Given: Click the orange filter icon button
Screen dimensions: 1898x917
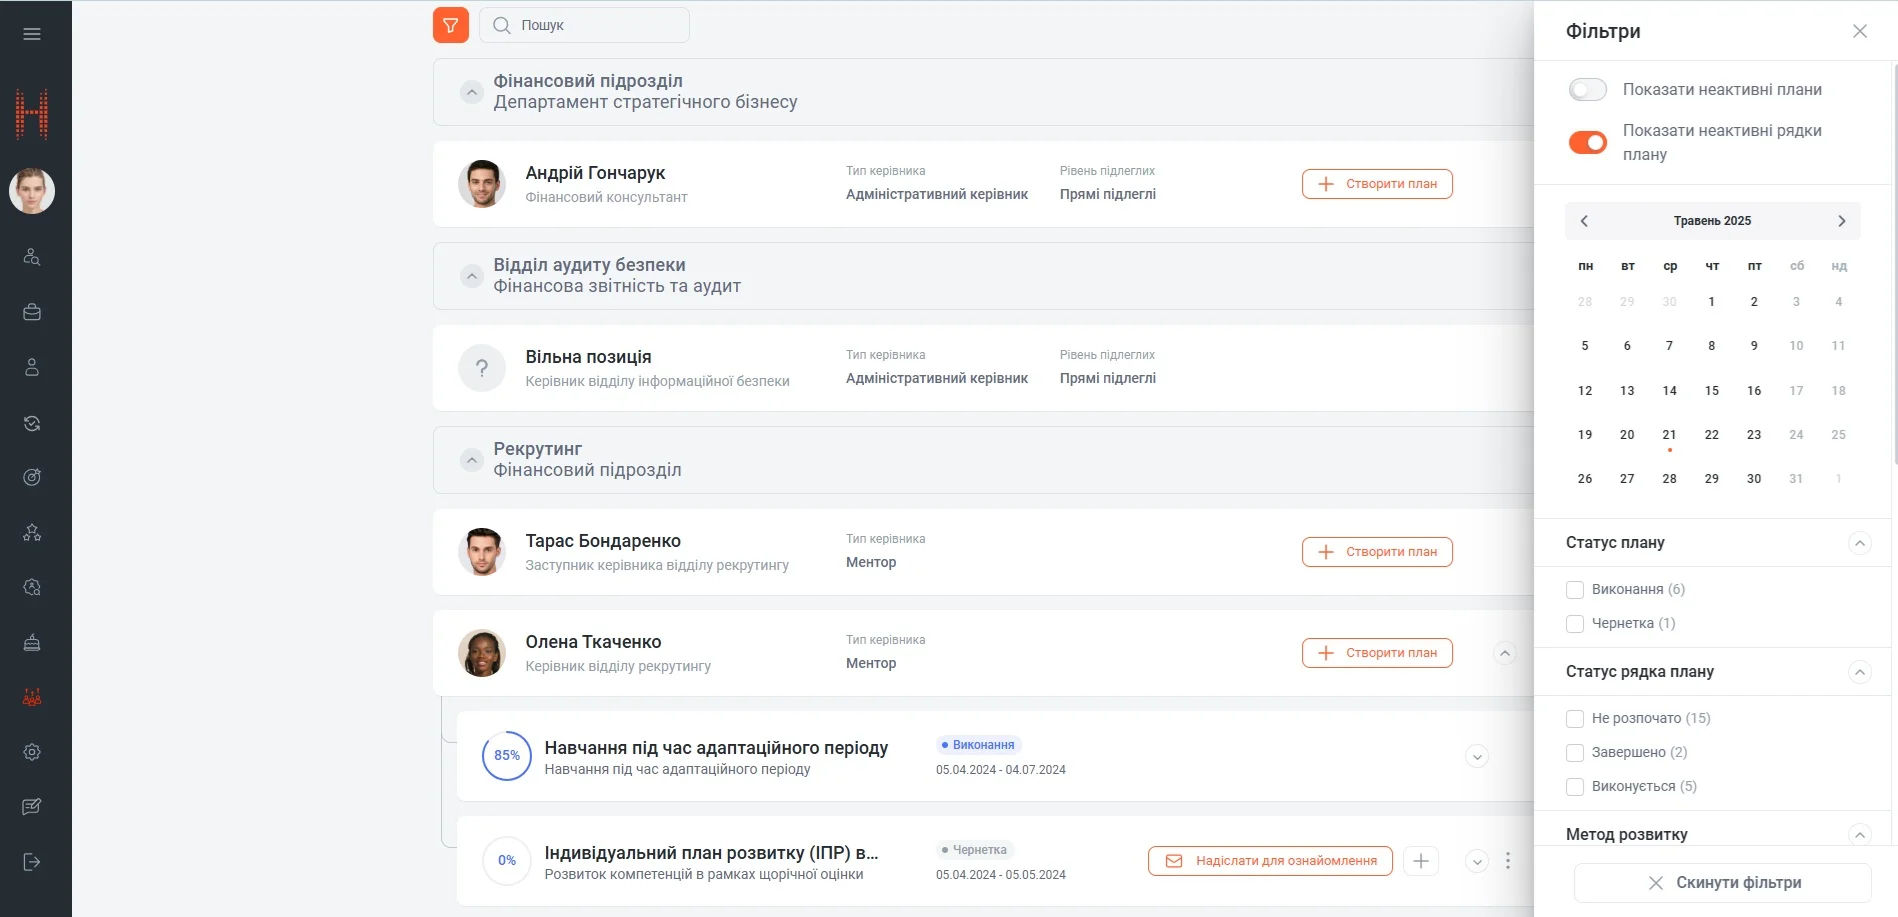Looking at the screenshot, I should [450, 25].
